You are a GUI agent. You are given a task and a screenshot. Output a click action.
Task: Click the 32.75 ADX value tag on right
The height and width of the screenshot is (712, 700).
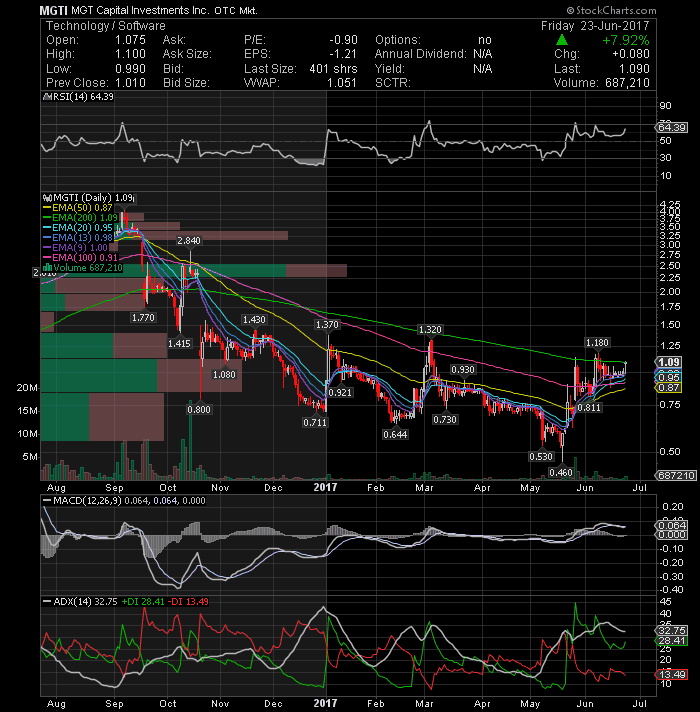672,631
